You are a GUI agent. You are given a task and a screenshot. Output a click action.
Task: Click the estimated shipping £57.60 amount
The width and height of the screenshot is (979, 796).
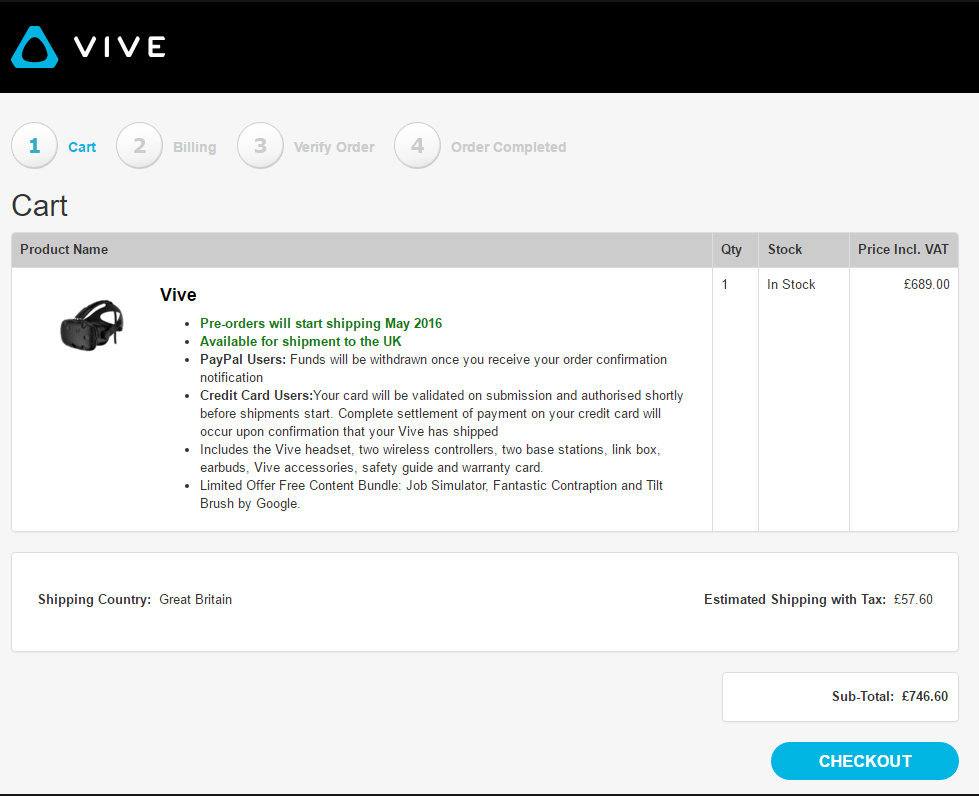(x=913, y=599)
